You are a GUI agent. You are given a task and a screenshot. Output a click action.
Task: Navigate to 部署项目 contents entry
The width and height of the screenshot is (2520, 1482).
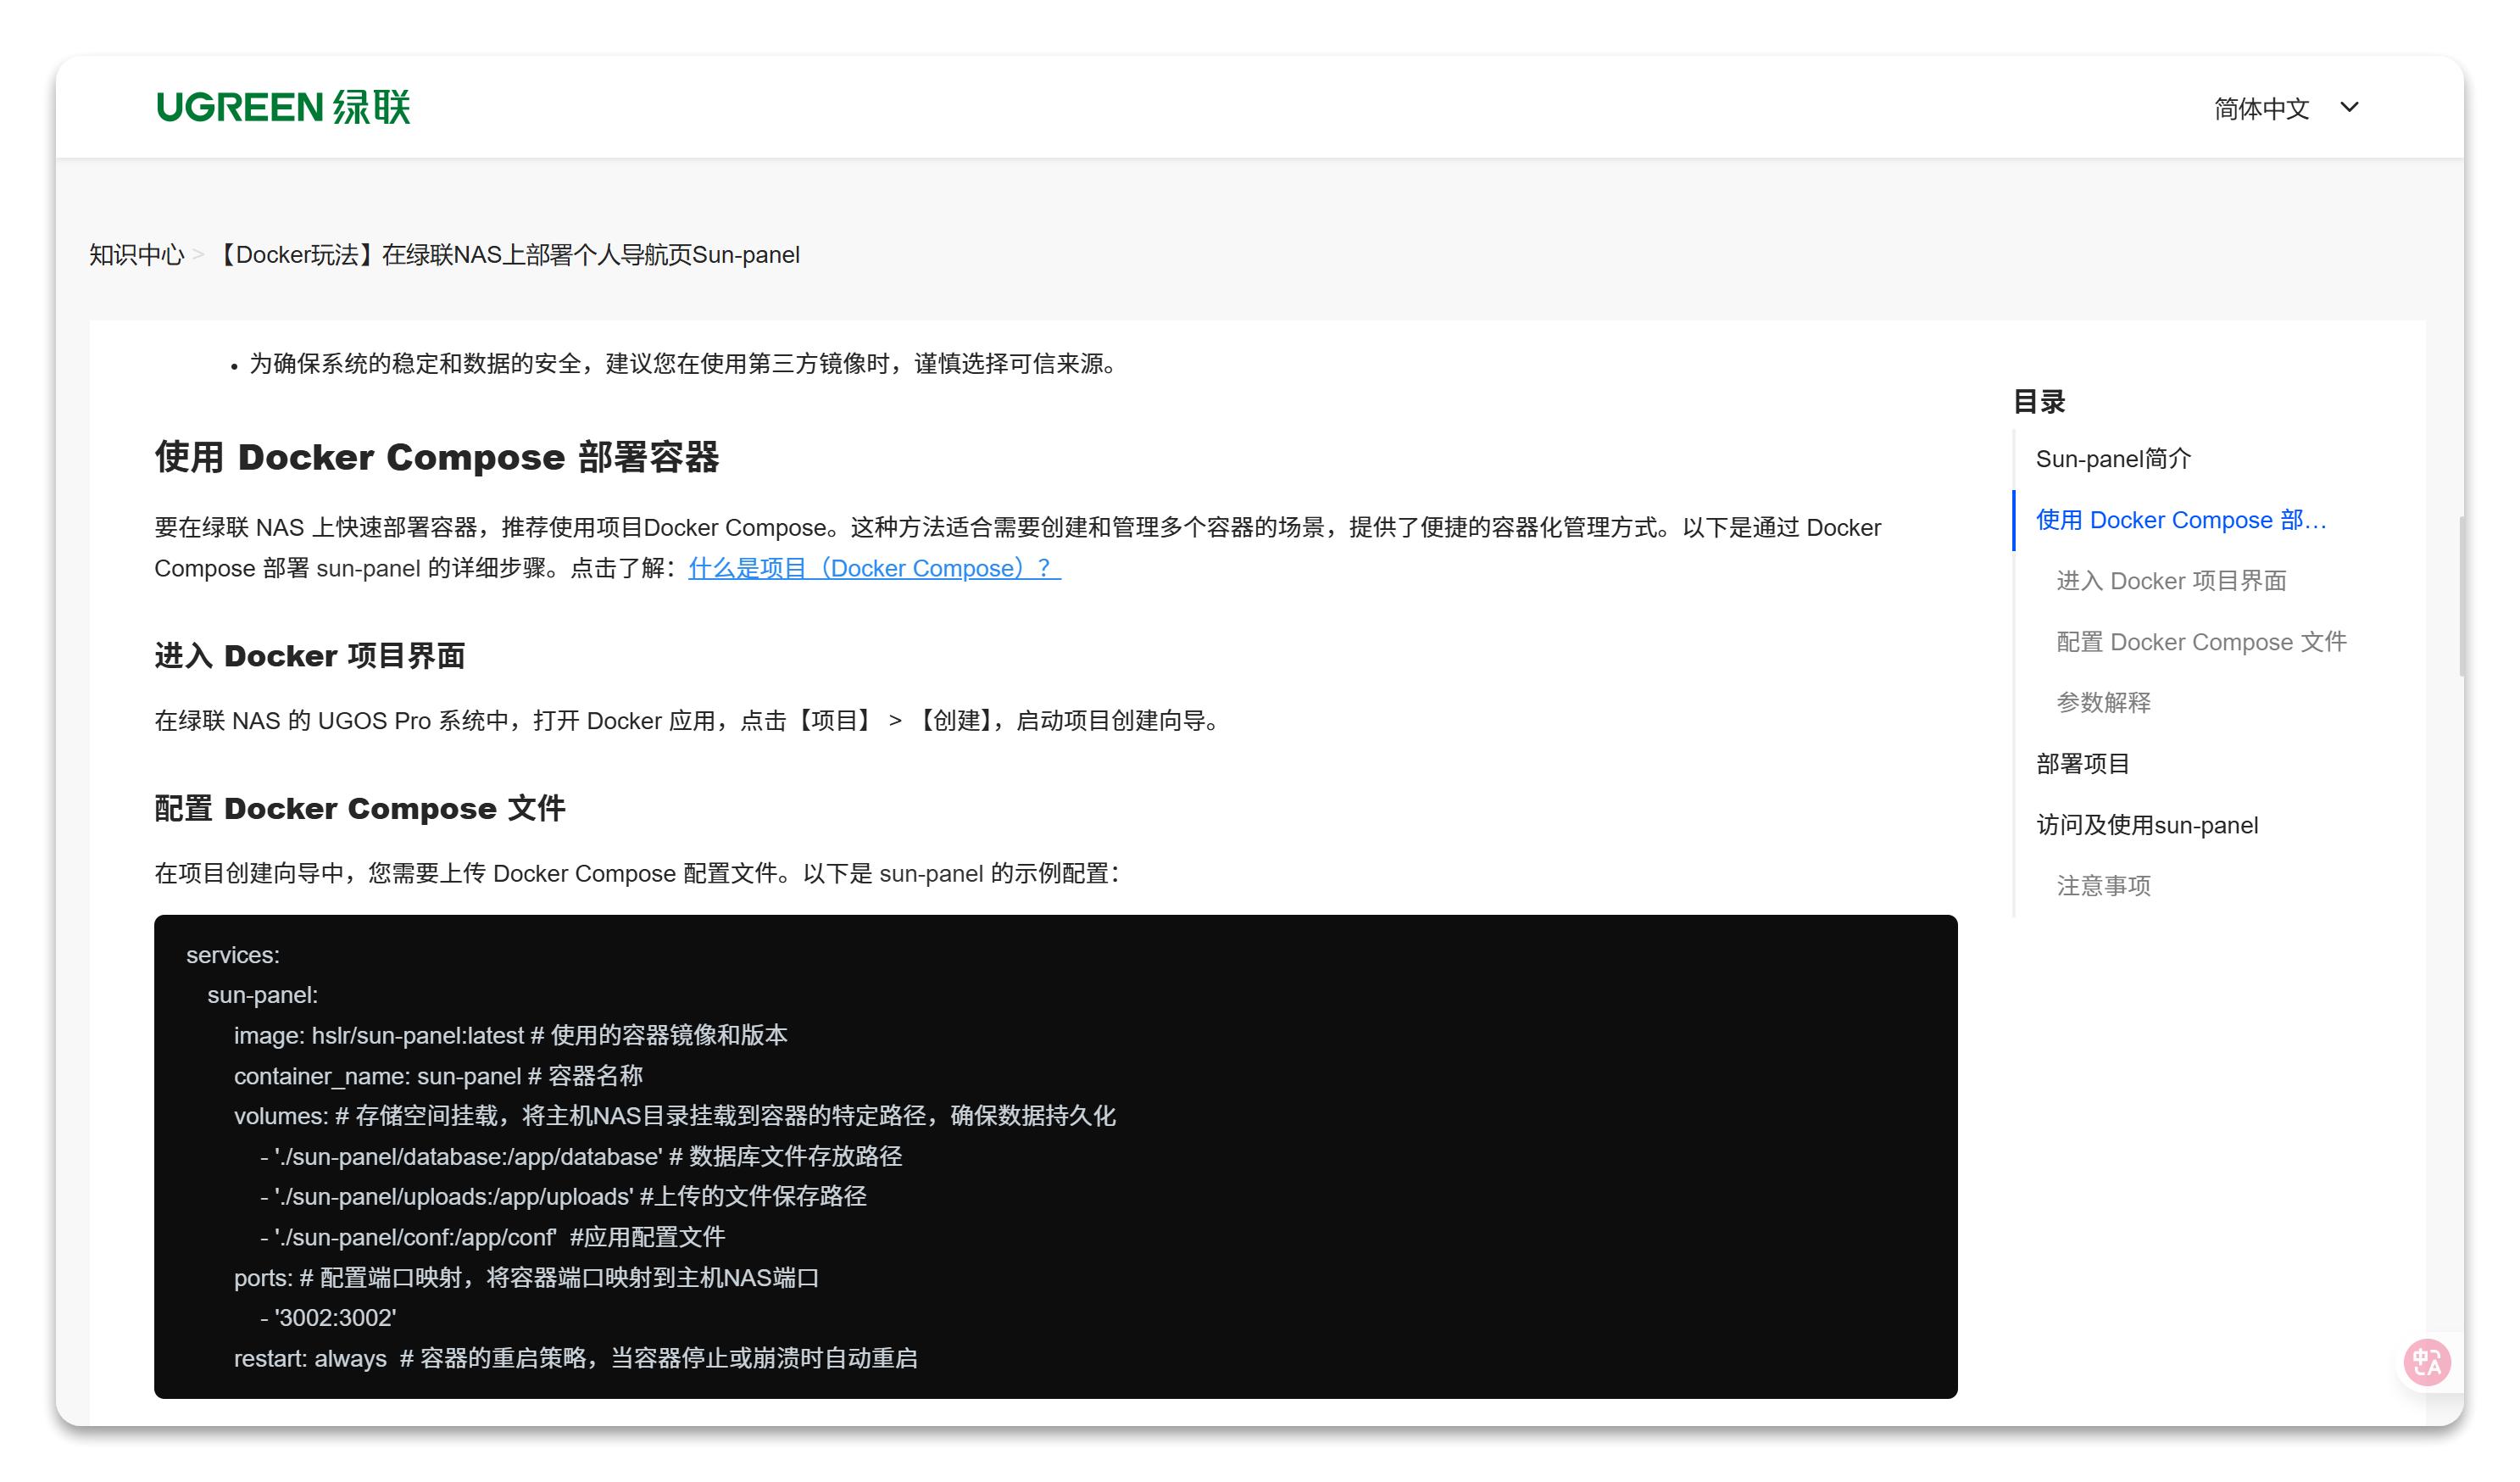(2083, 764)
